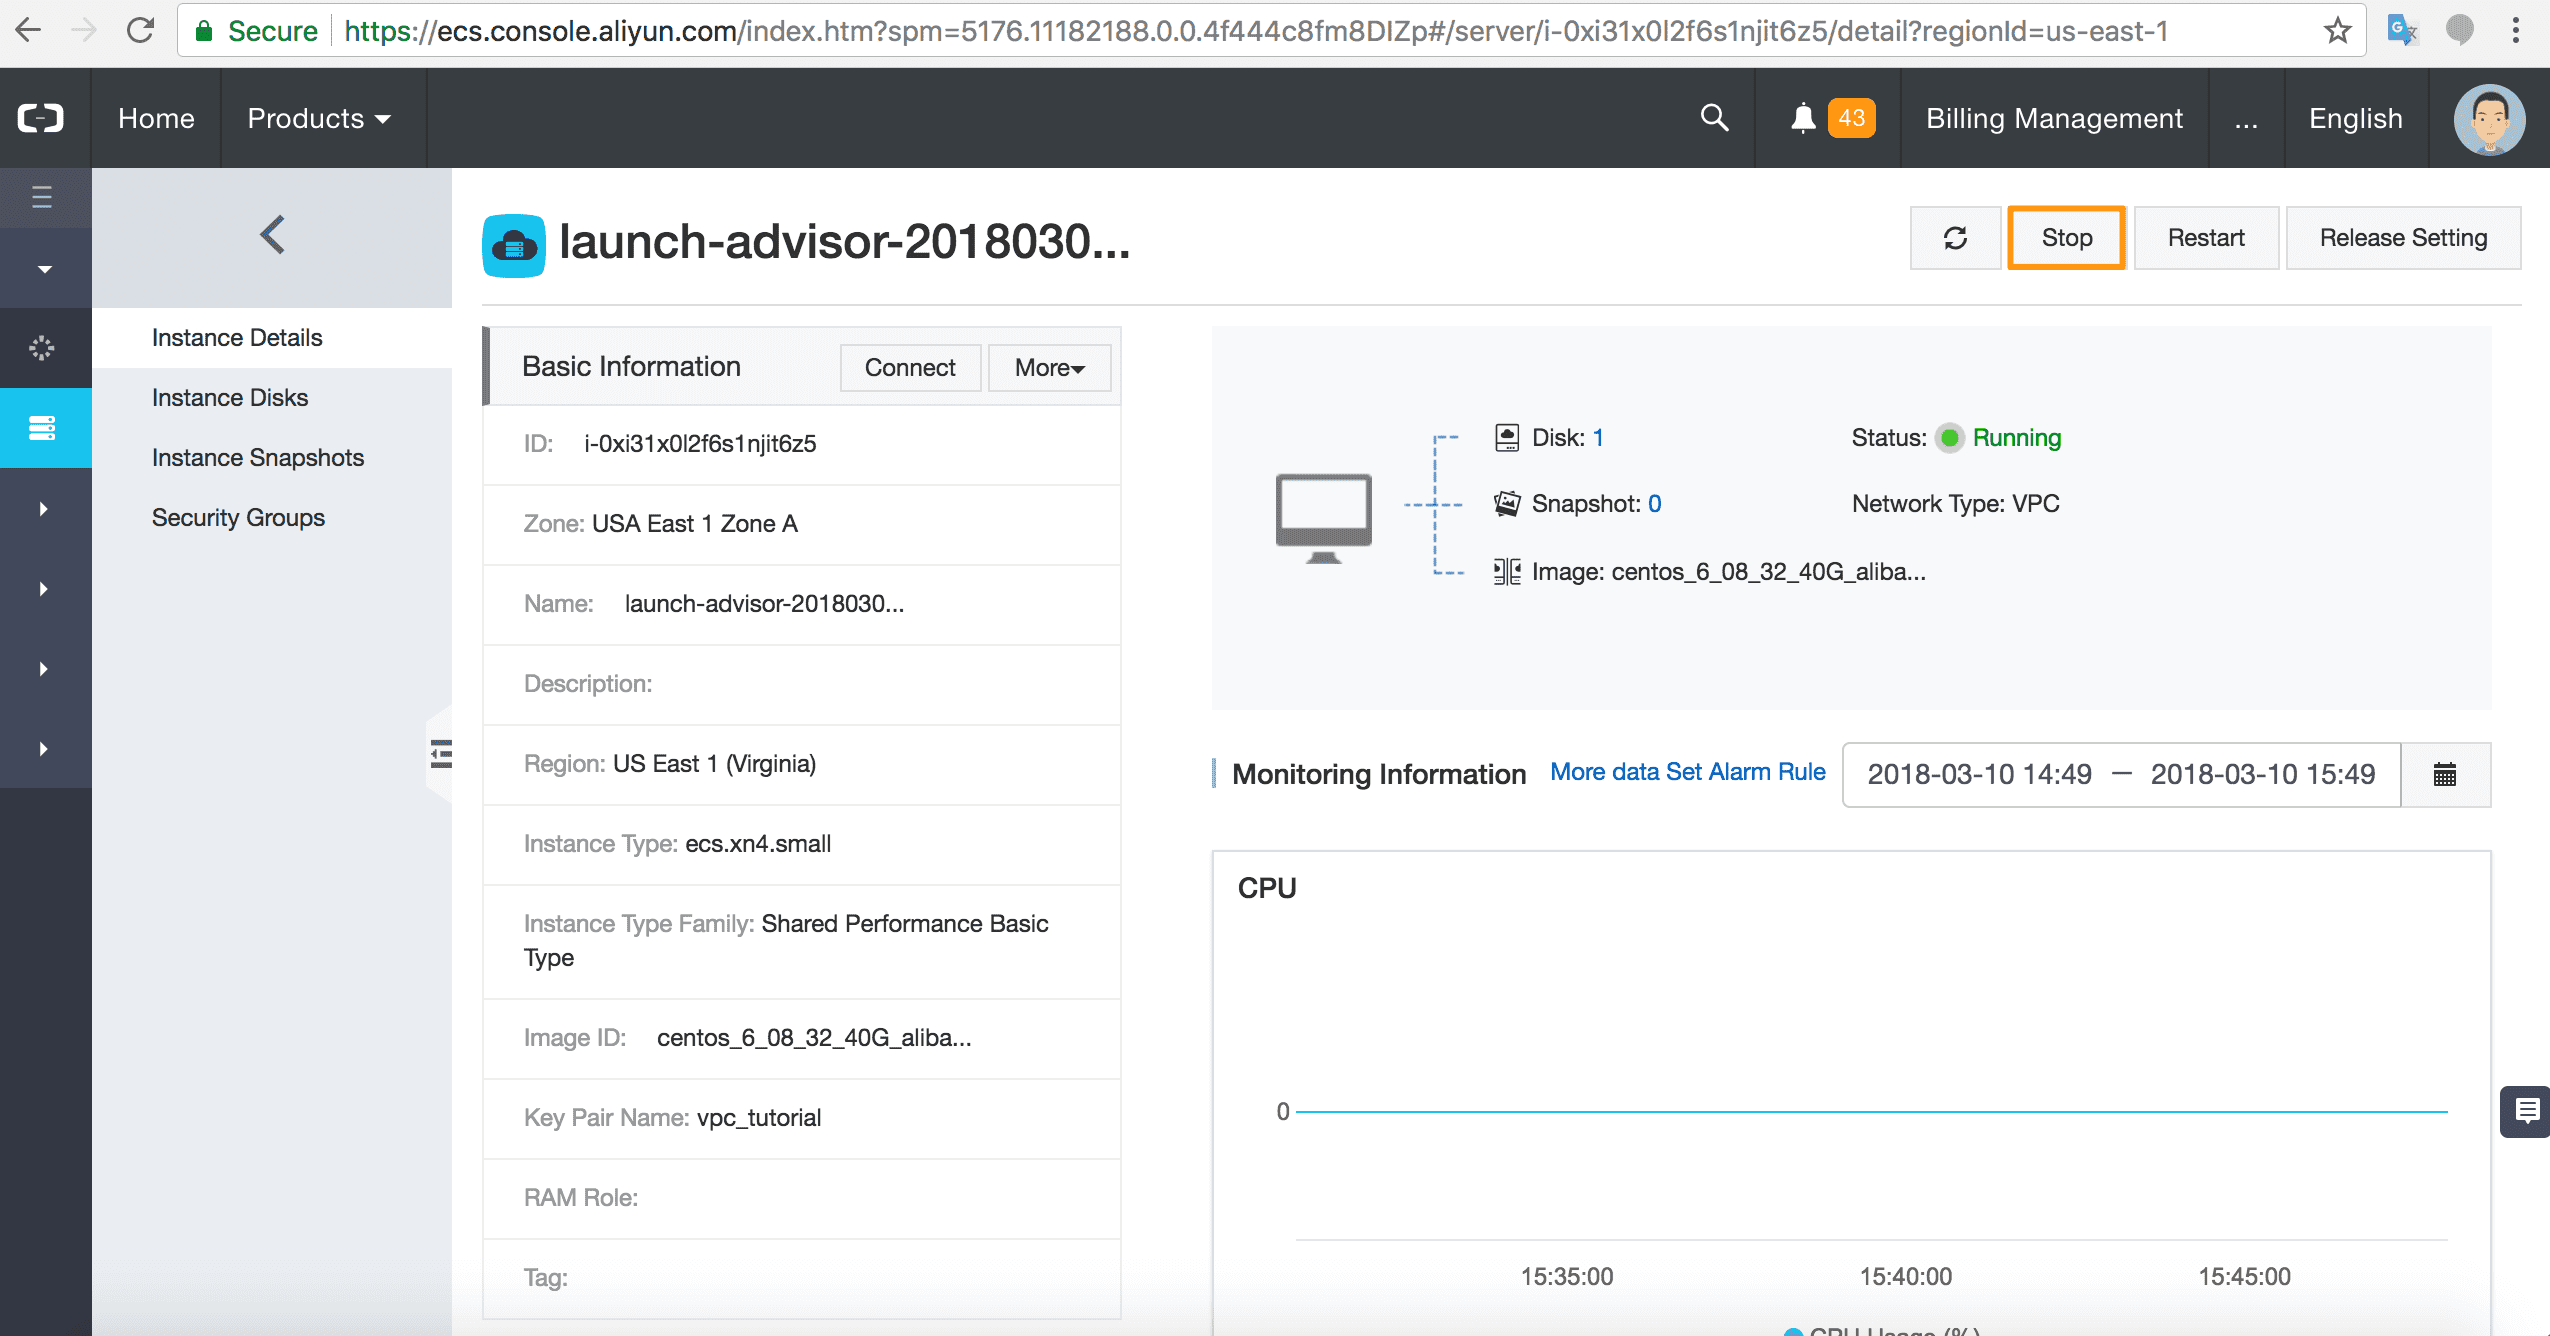Image resolution: width=2550 pixels, height=1336 pixels.
Task: Click the Region value US East 1 (Virginia)
Action: pyautogui.click(x=714, y=764)
